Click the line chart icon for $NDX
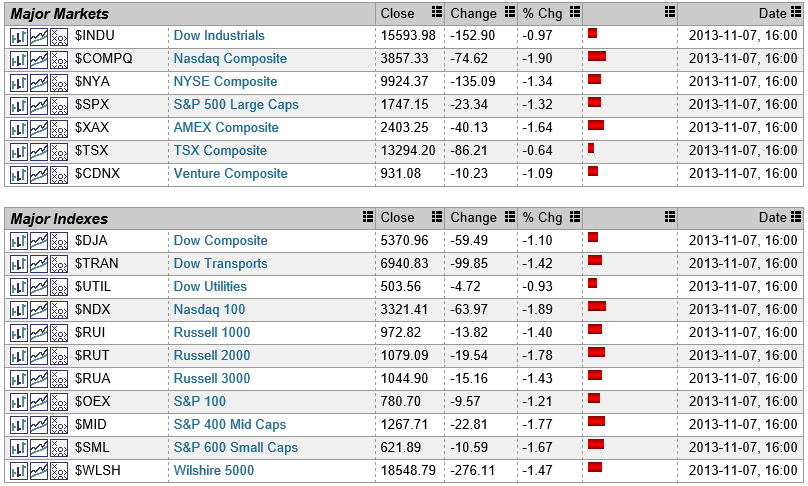808x486 pixels. click(x=39, y=310)
